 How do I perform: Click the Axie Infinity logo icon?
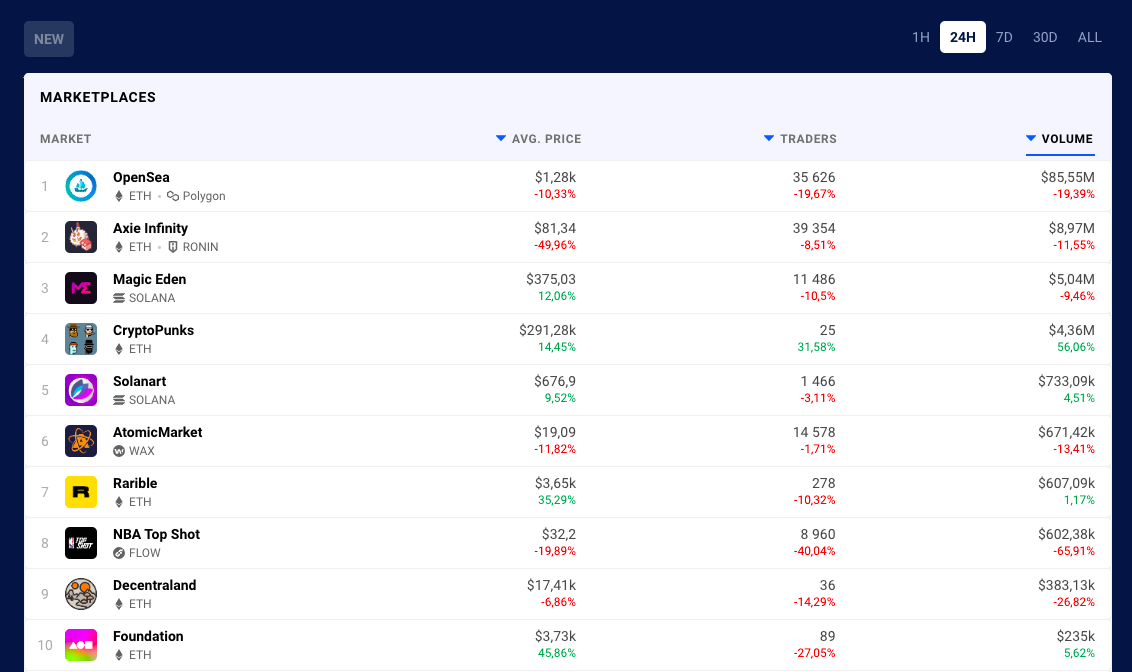tap(81, 237)
